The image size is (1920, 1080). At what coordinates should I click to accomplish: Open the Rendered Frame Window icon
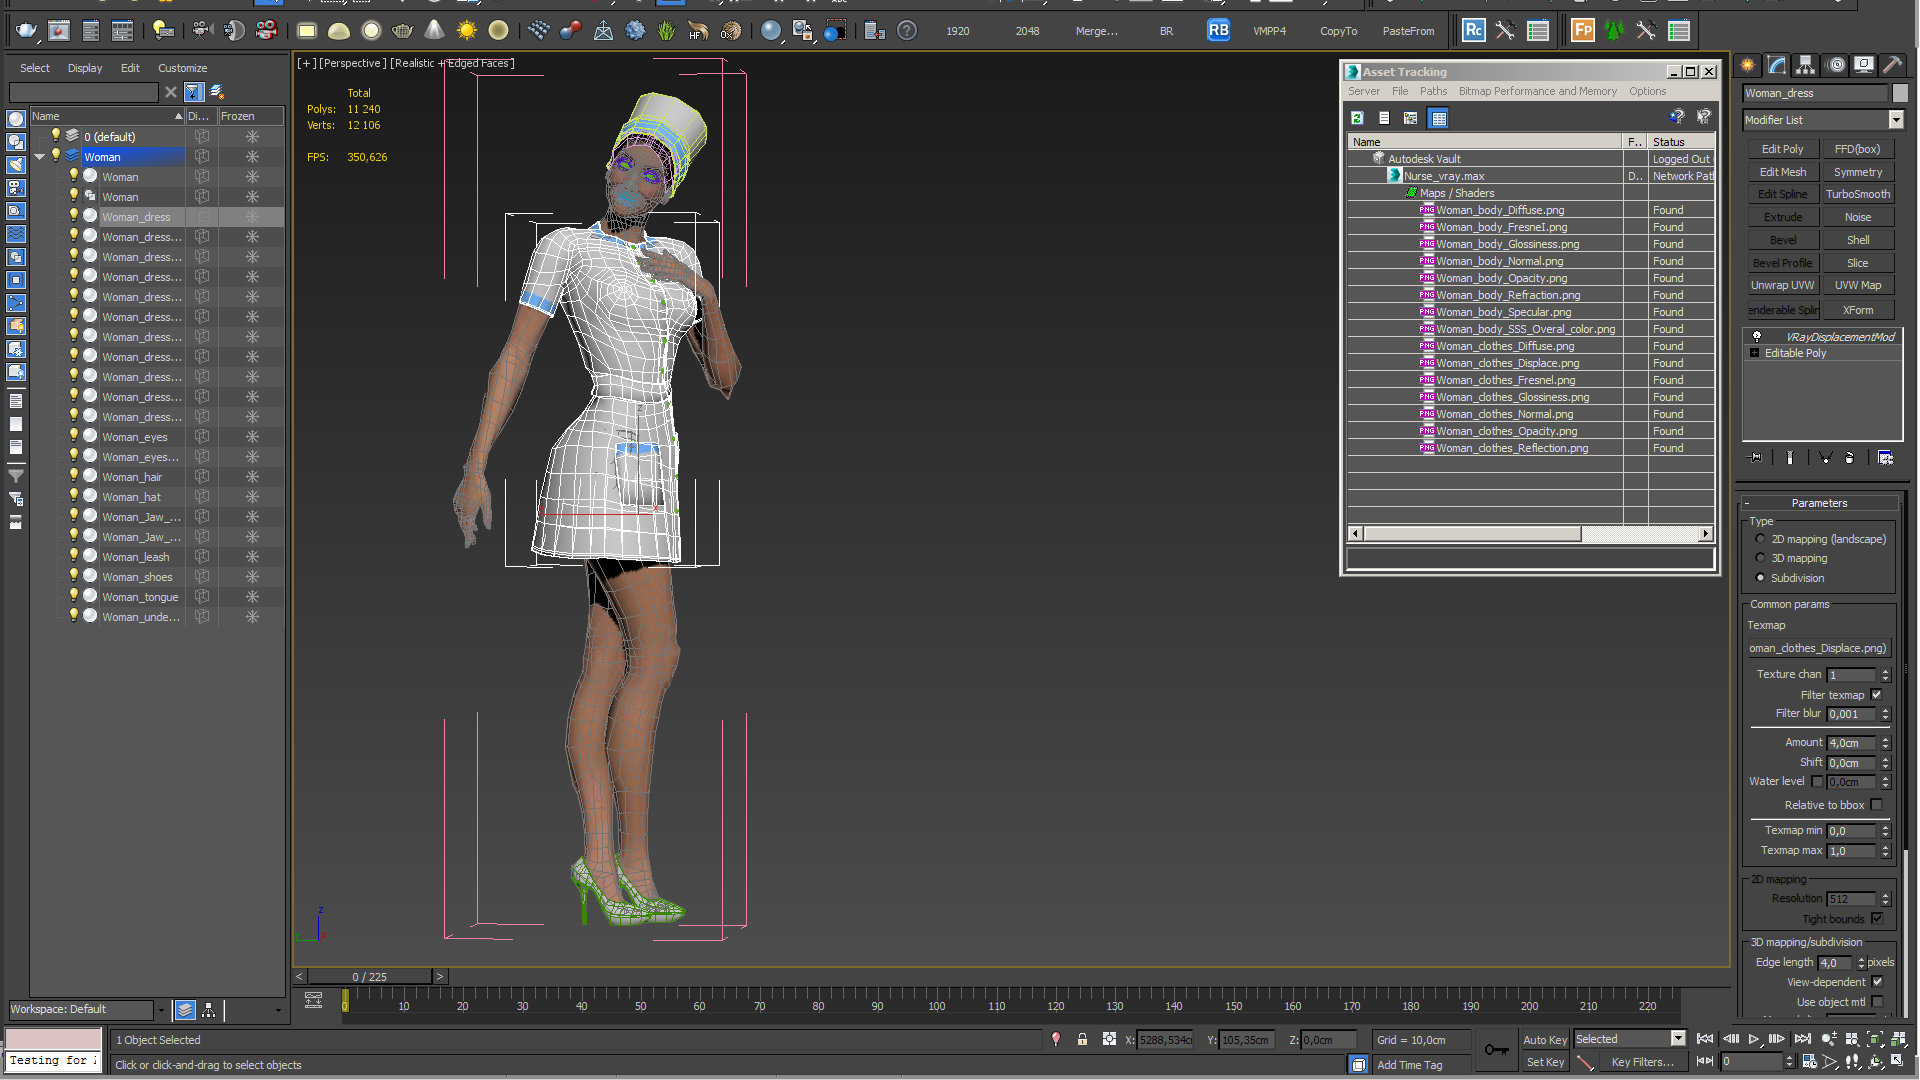coord(59,31)
